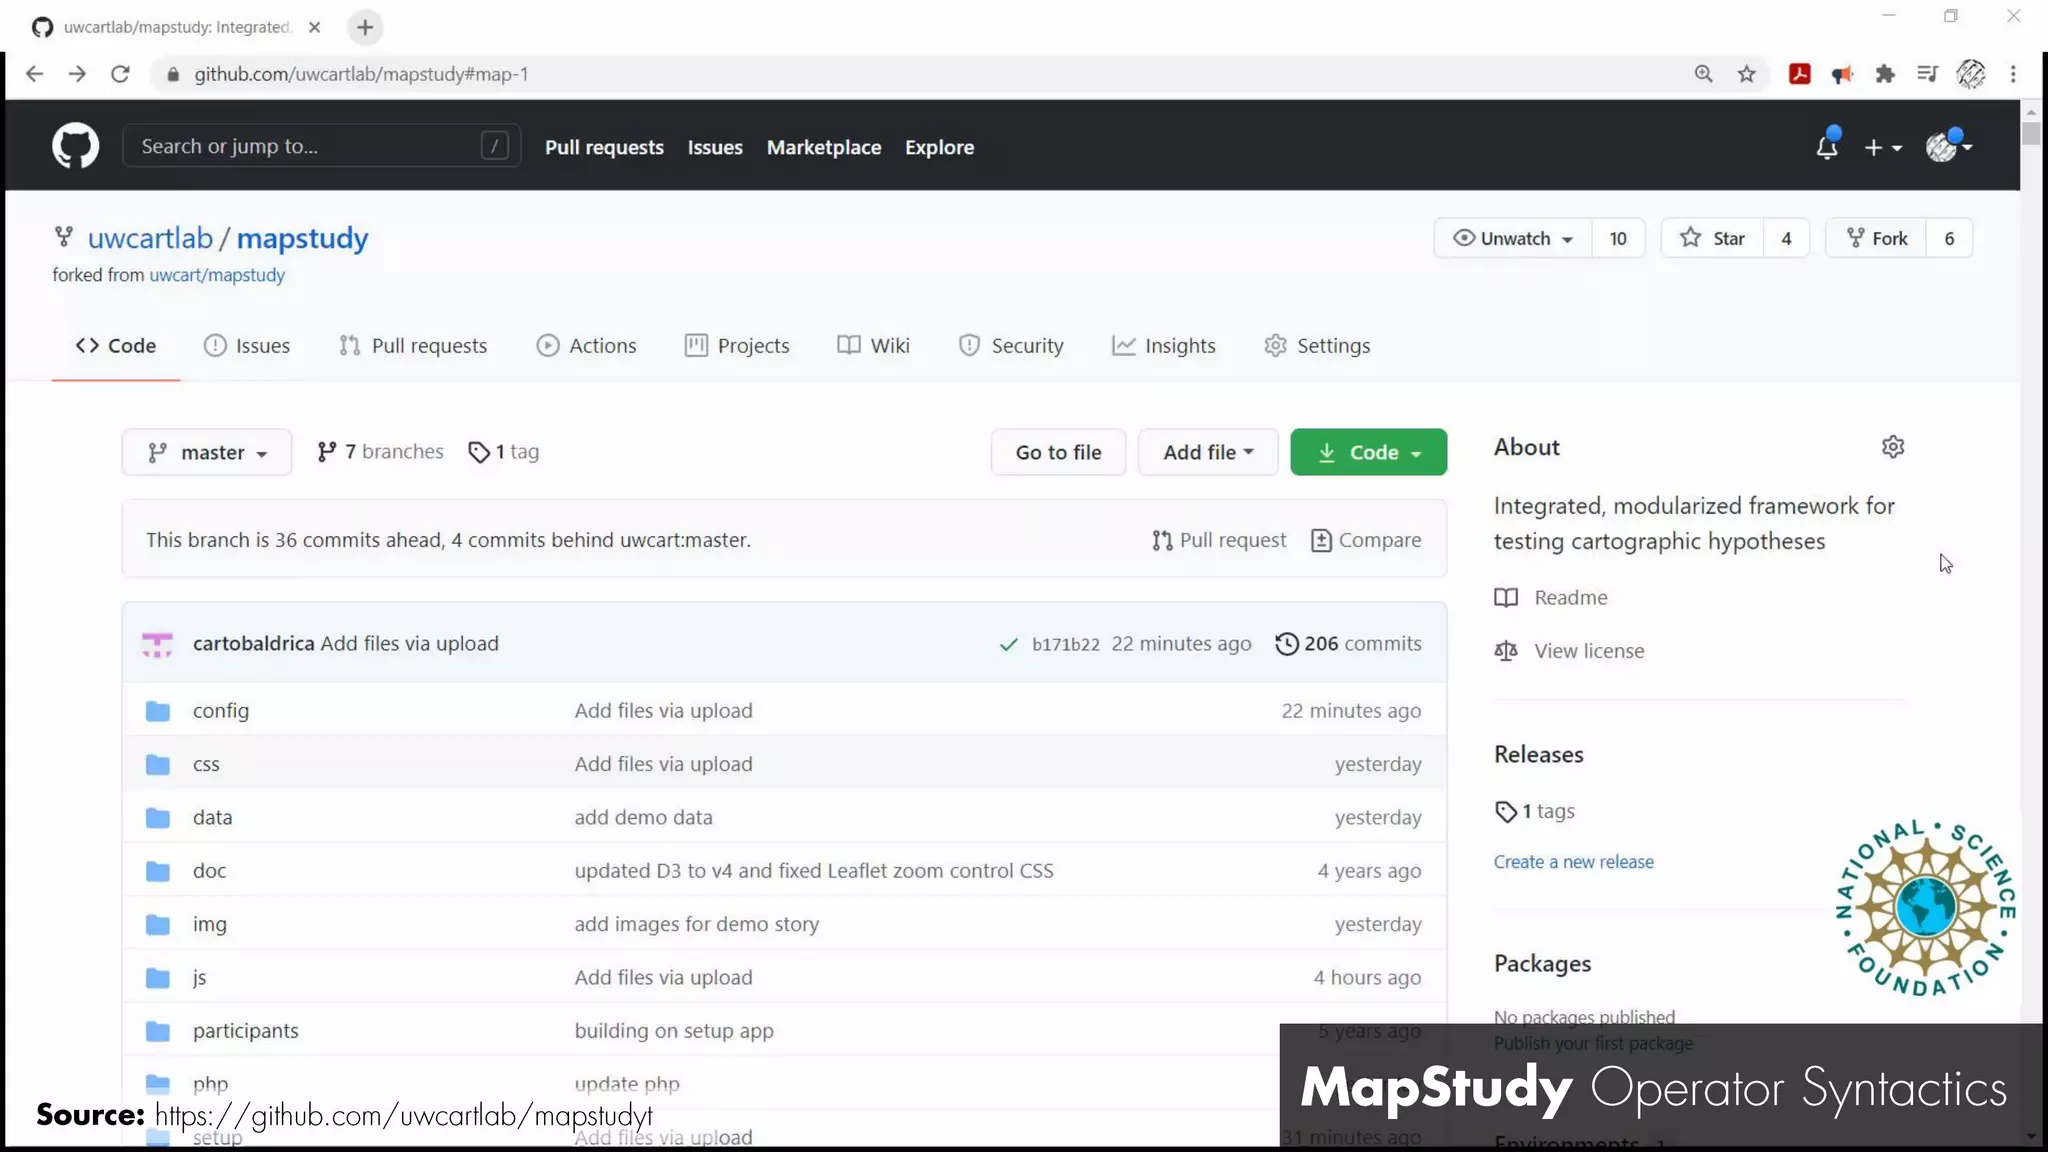Open the notifications bell
The height and width of the screenshot is (1152, 2048).
pyautogui.click(x=1826, y=147)
